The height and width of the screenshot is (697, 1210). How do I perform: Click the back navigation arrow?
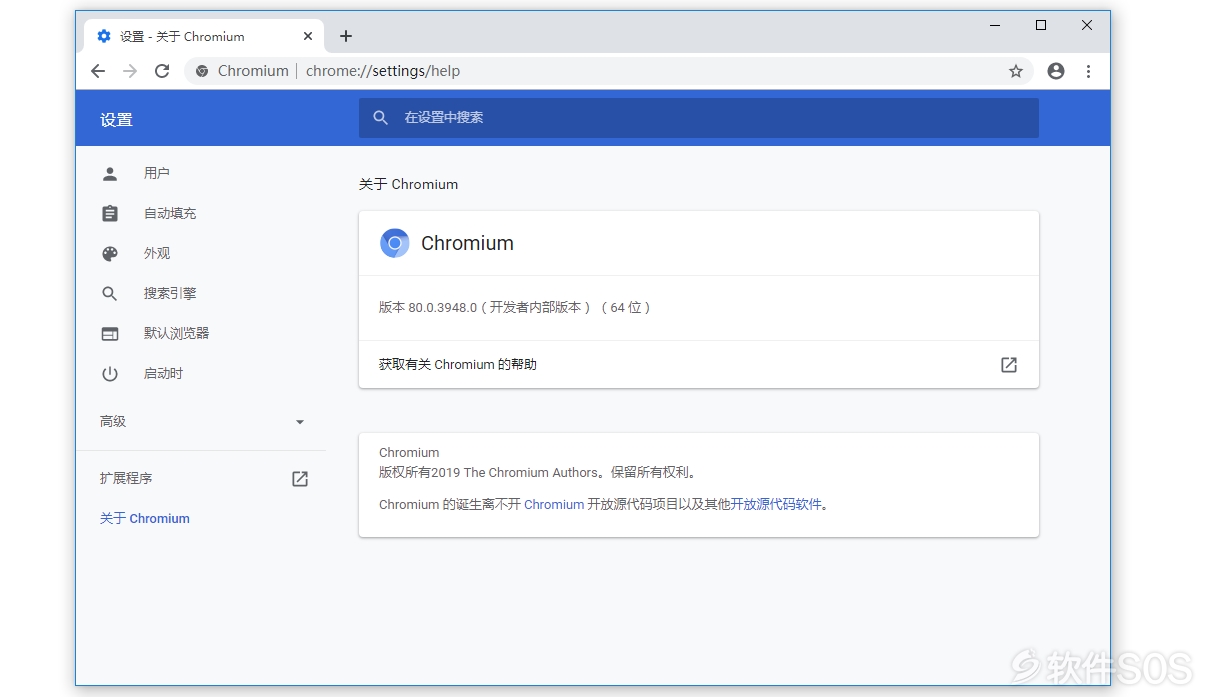click(98, 71)
